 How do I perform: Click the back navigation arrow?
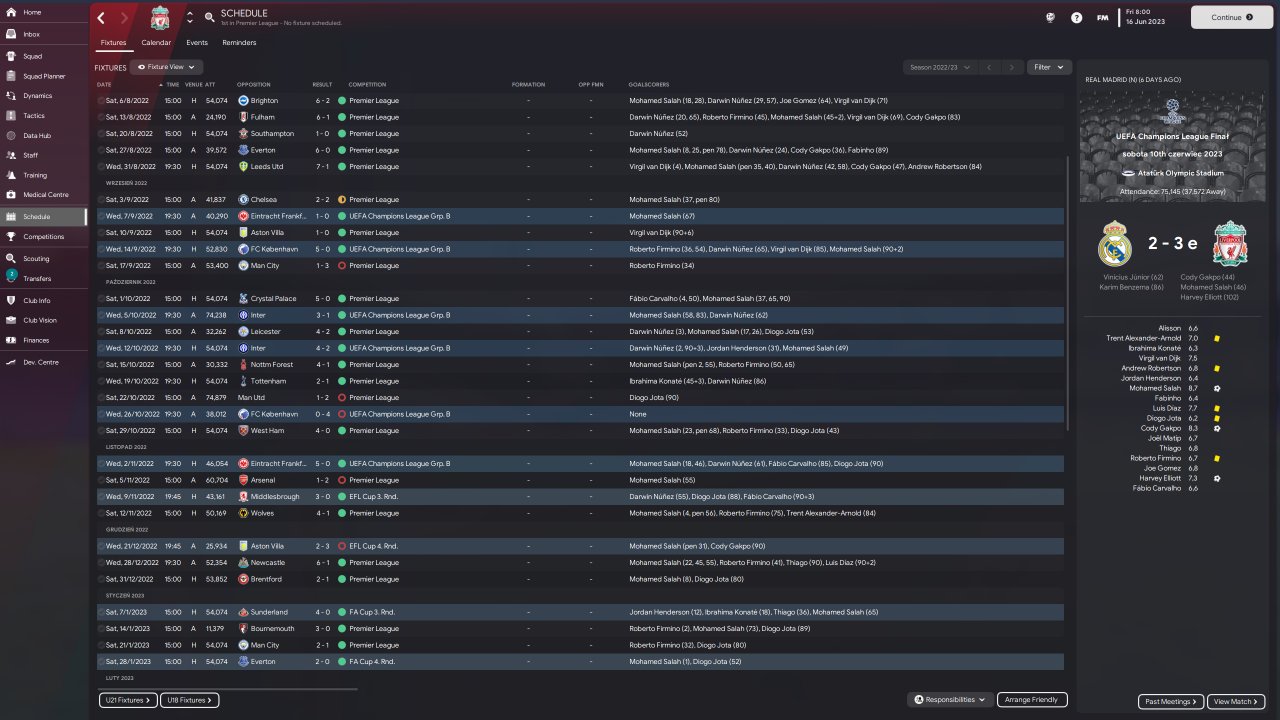(x=101, y=18)
